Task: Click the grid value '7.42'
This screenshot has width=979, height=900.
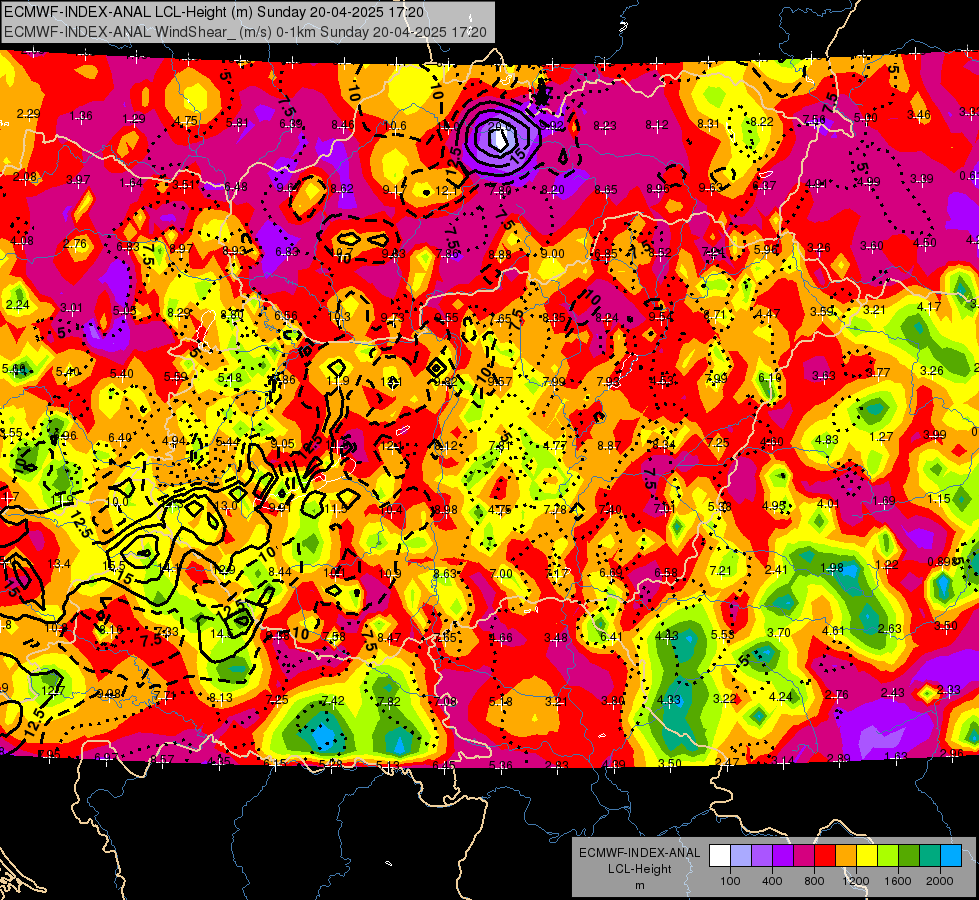Action: pyautogui.click(x=333, y=701)
